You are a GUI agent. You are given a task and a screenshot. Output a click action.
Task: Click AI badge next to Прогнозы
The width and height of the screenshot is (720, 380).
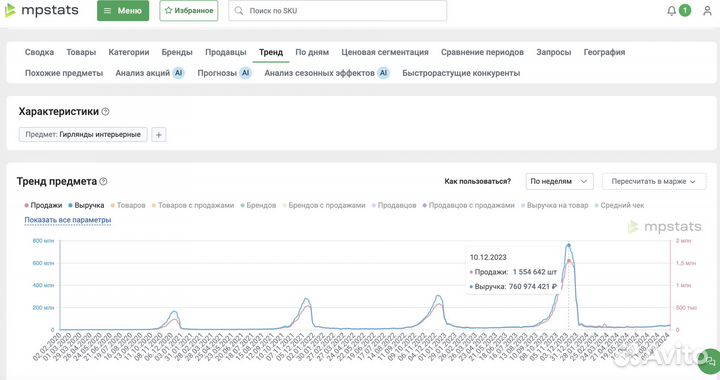tap(246, 73)
